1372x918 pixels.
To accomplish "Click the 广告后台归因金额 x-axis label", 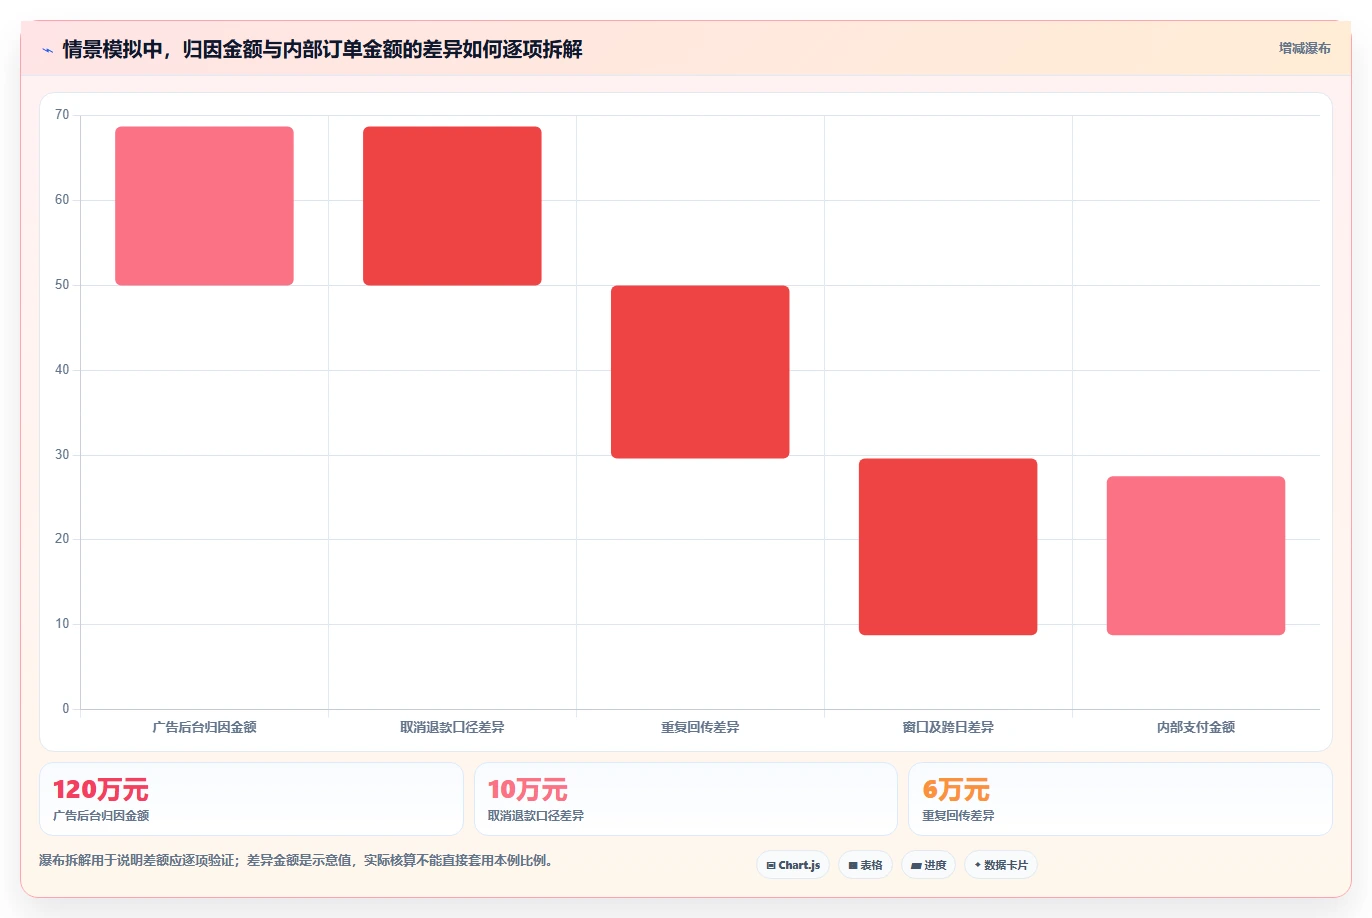I will coord(204,727).
